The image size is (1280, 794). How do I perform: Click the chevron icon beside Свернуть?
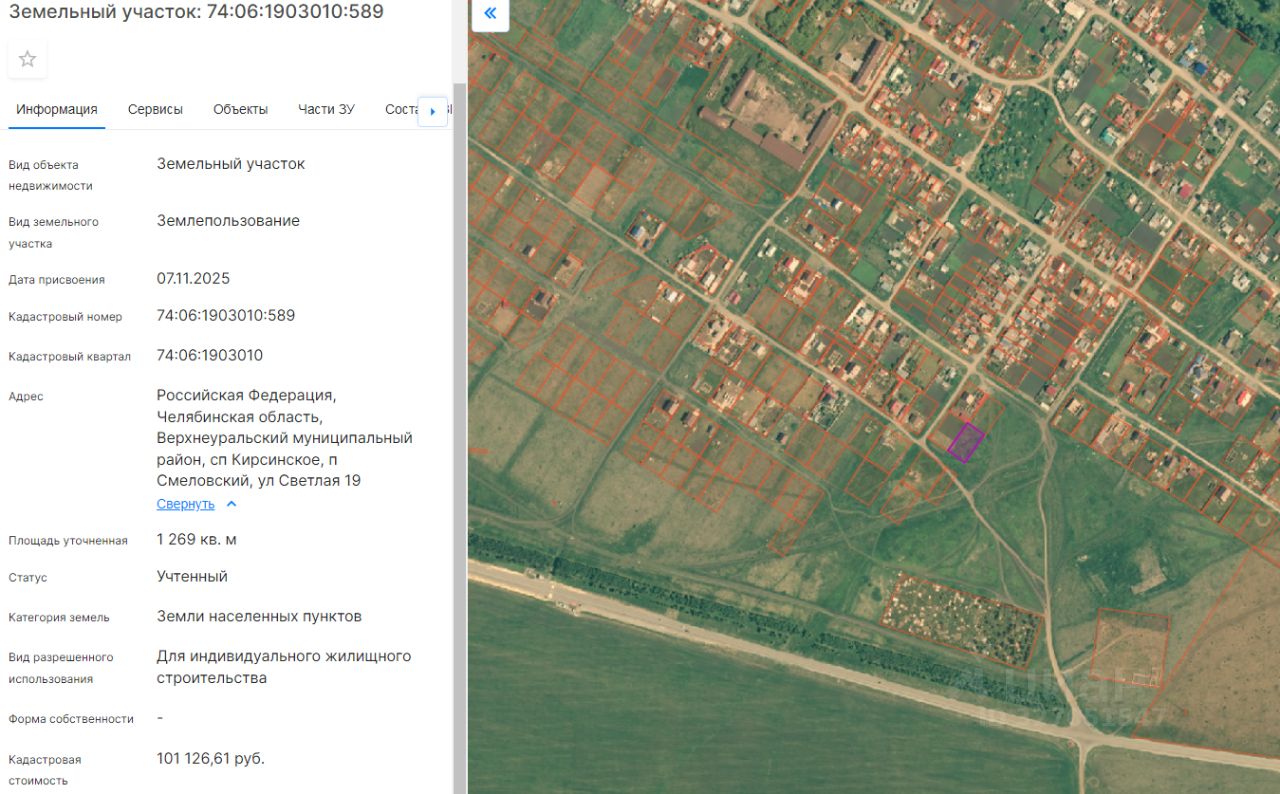[x=232, y=504]
